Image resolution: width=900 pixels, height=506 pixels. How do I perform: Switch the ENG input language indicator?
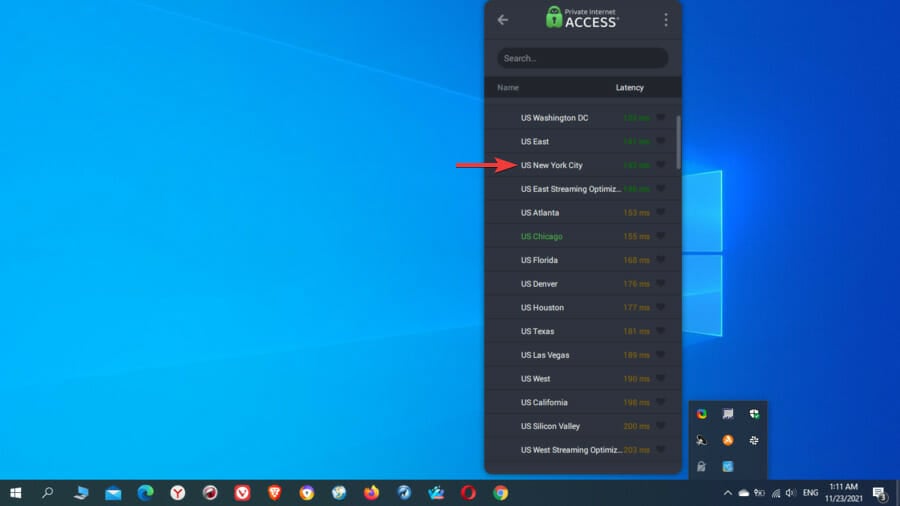click(x=810, y=493)
